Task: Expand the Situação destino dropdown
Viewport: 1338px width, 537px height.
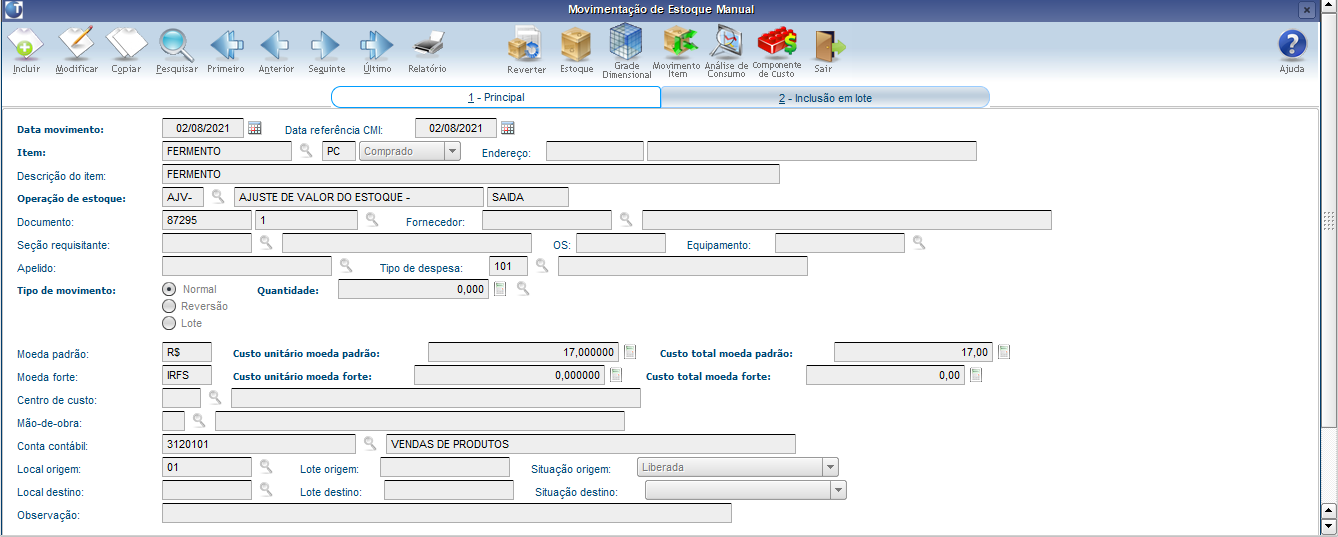Action: (838, 490)
